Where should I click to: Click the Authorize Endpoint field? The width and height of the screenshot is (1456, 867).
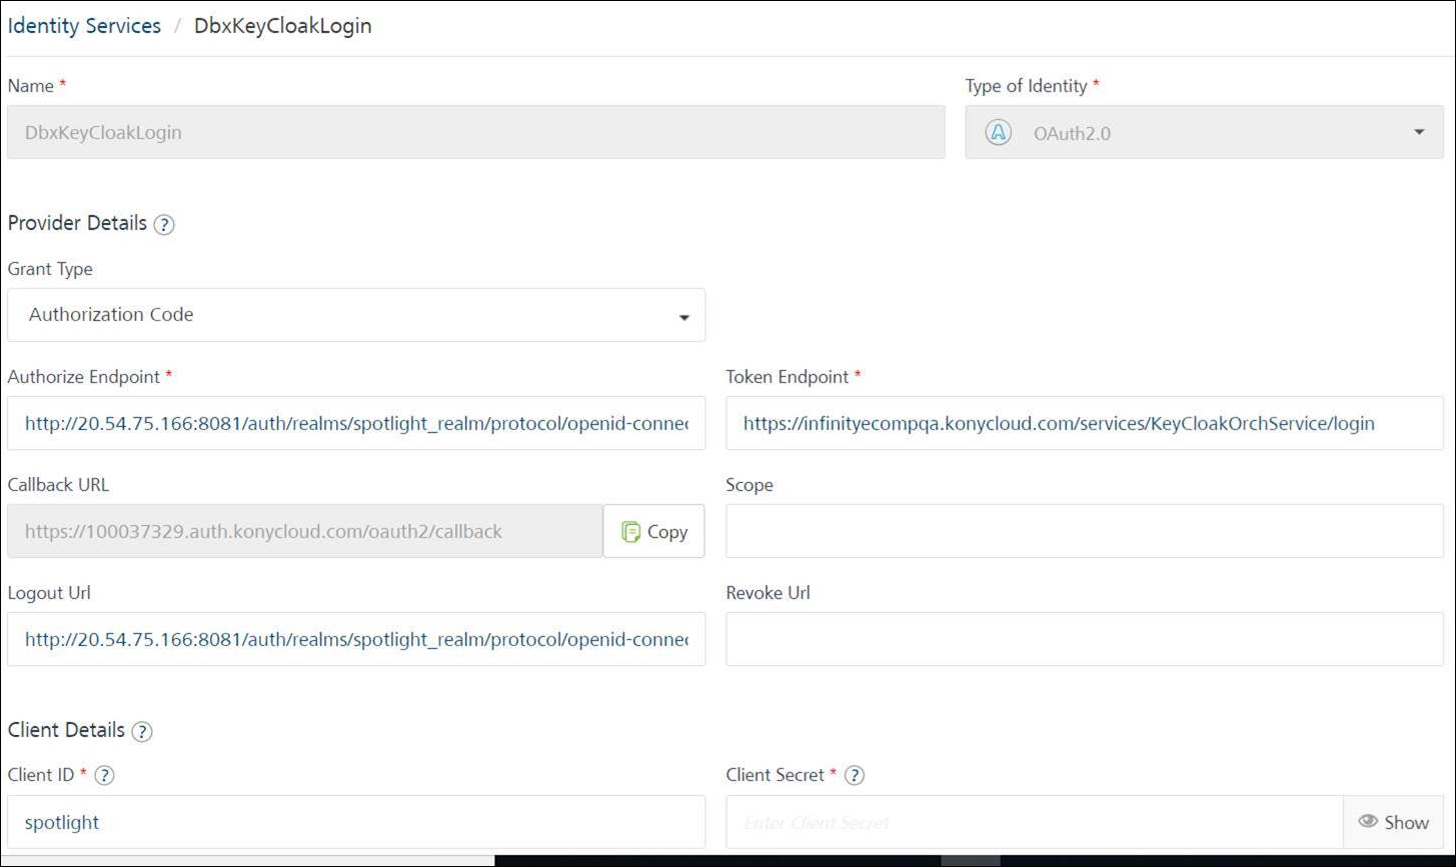(x=356, y=423)
